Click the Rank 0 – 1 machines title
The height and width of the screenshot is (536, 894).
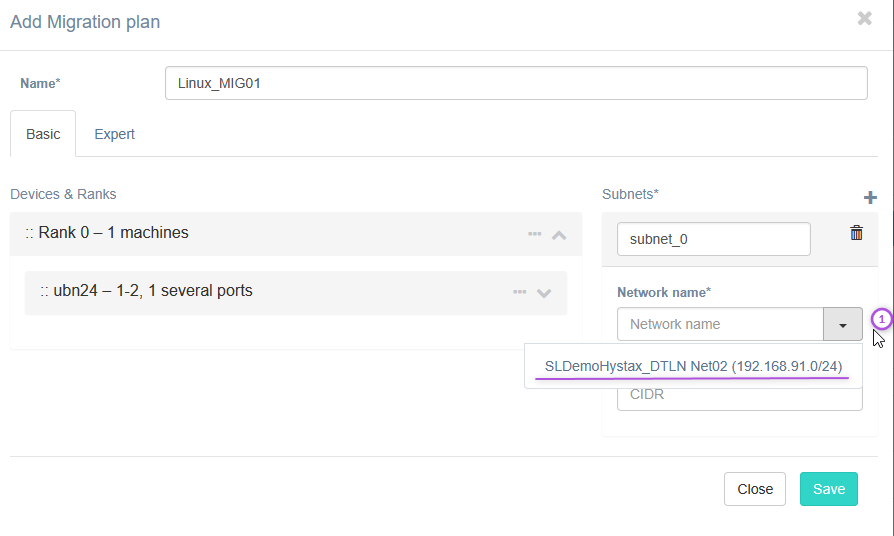point(113,233)
